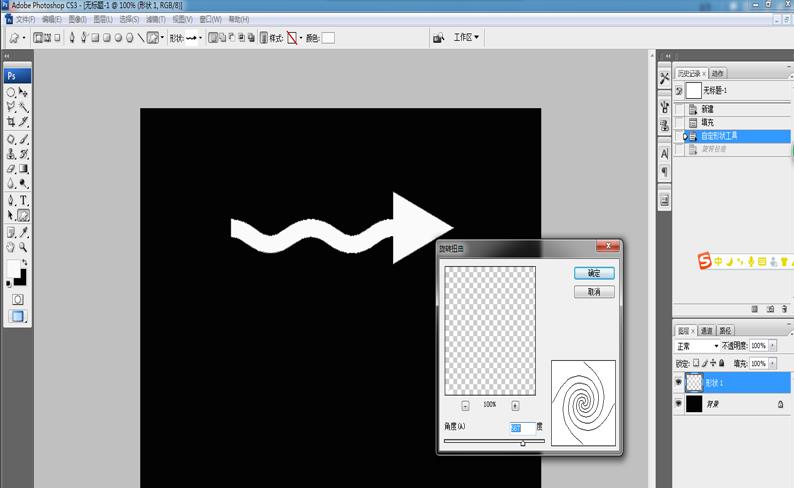Launch Bridge from options bar

[439, 38]
